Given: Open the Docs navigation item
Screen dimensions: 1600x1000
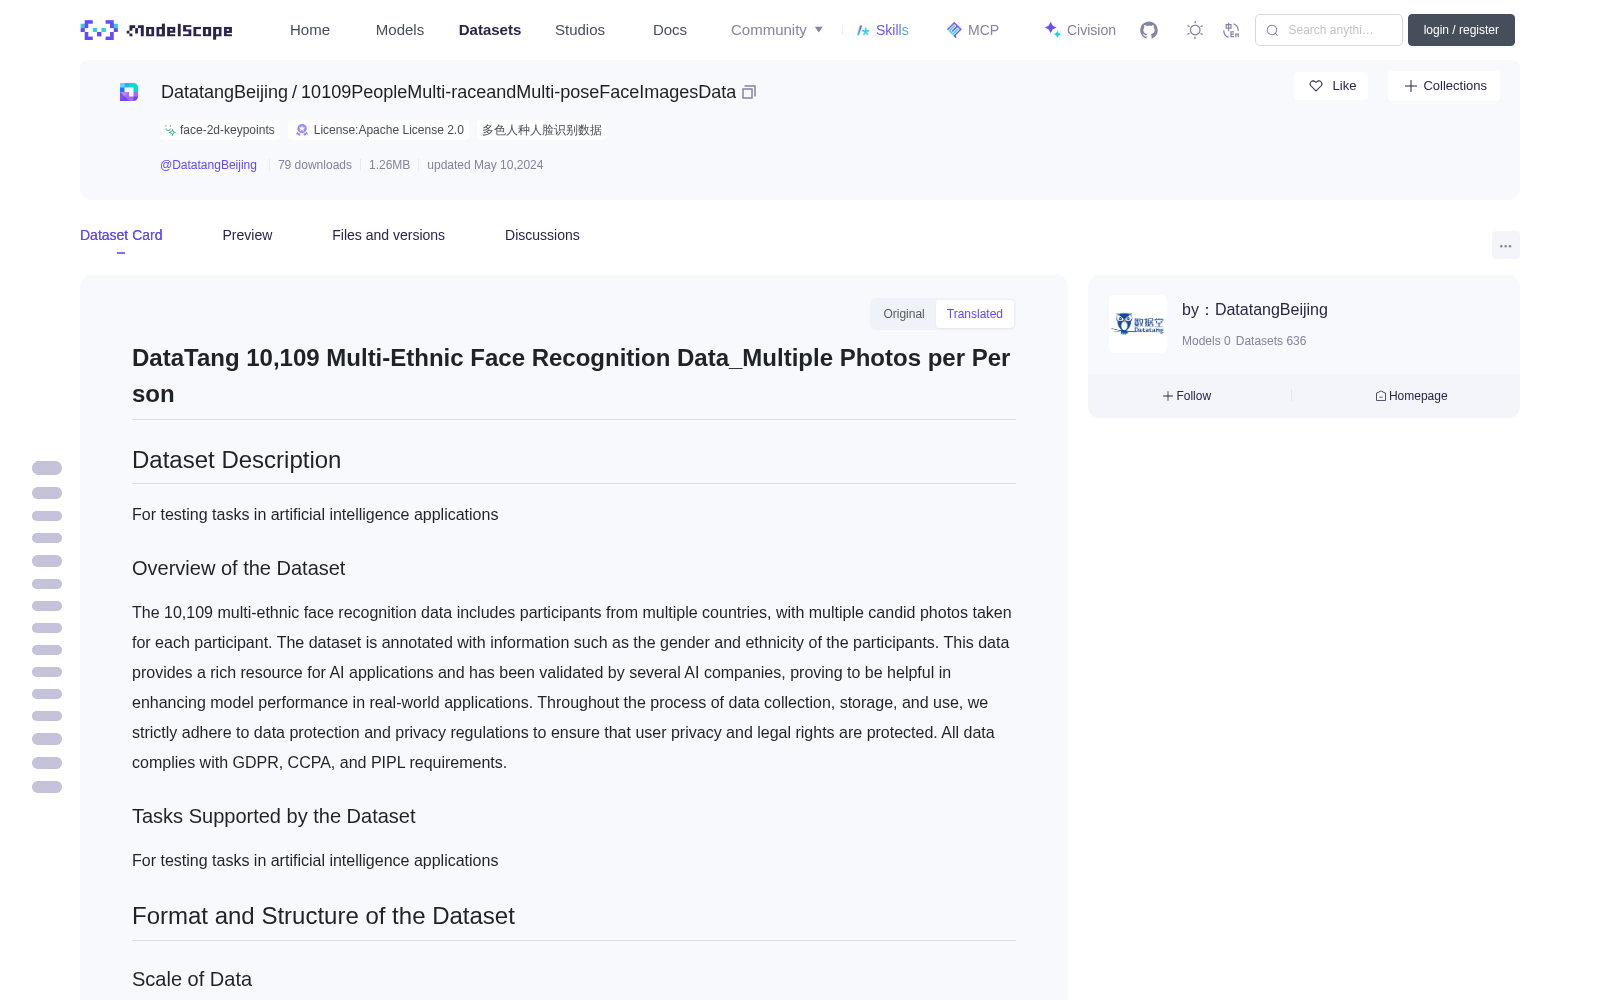Looking at the screenshot, I should point(670,30).
